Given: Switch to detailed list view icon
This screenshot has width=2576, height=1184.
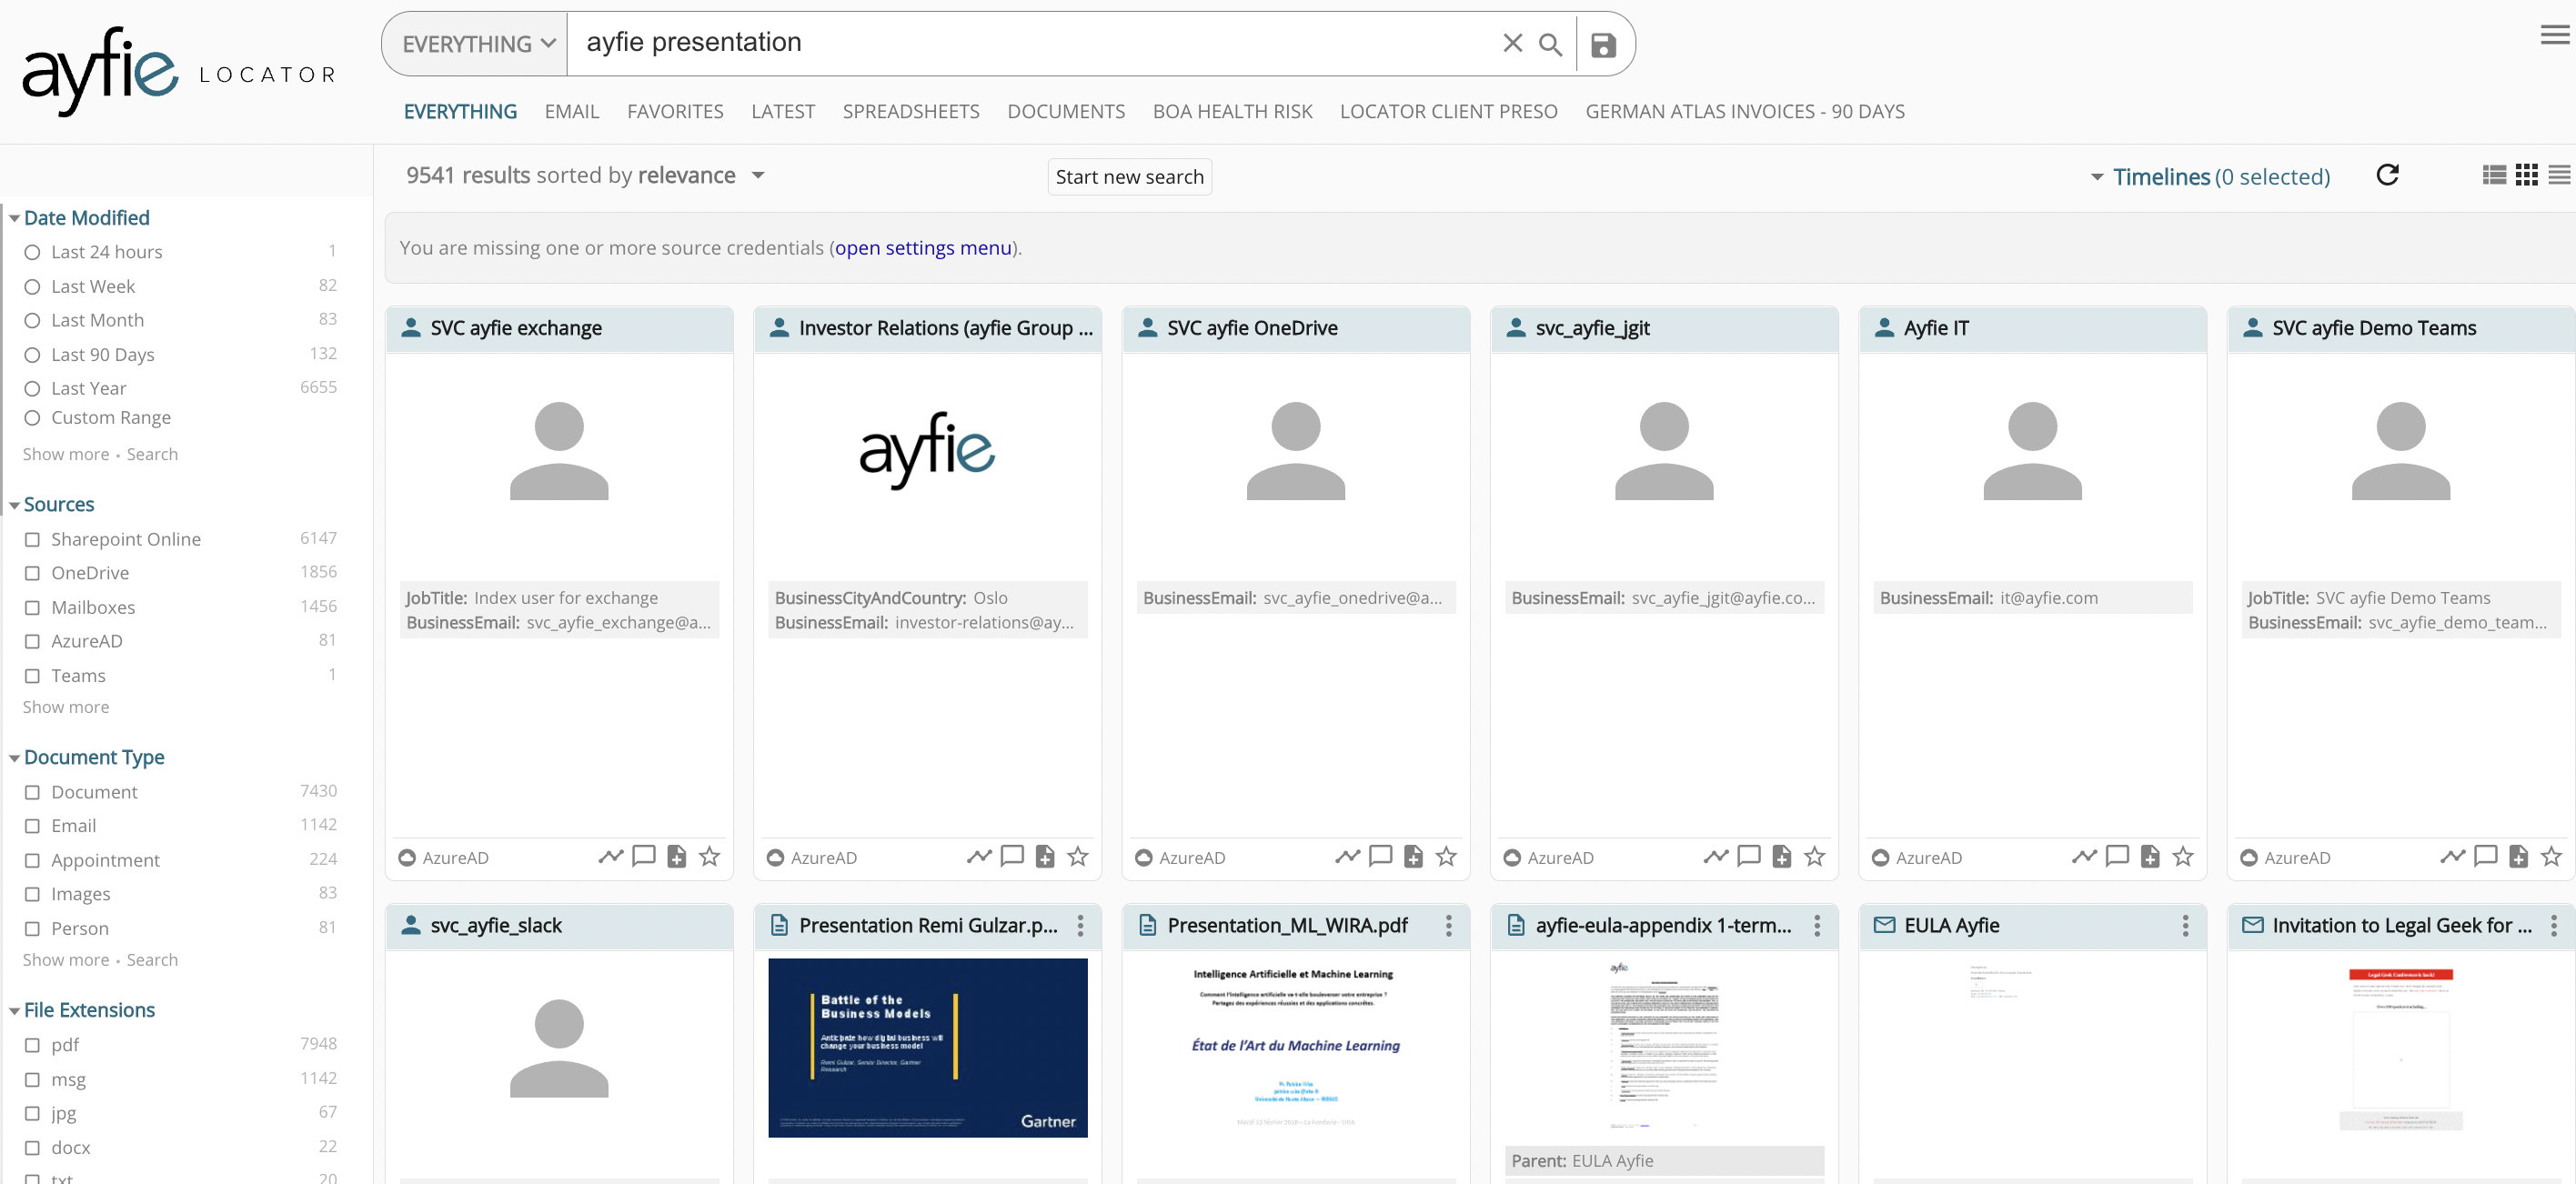Looking at the screenshot, I should pos(2494,175).
